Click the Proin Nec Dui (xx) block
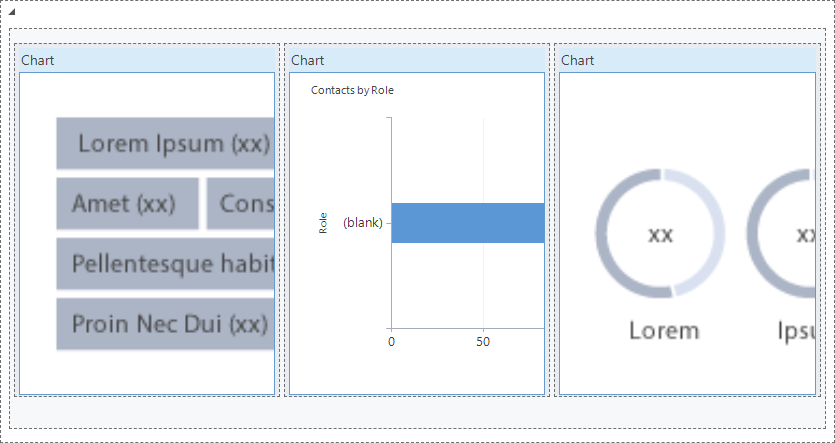The image size is (835, 443). coord(165,324)
